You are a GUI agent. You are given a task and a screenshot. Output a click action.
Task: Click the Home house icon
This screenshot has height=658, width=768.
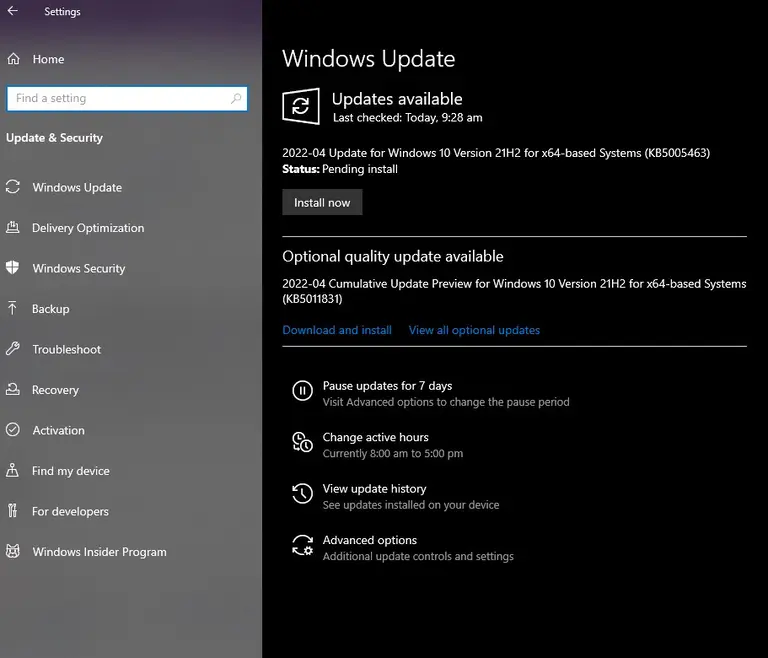point(13,59)
